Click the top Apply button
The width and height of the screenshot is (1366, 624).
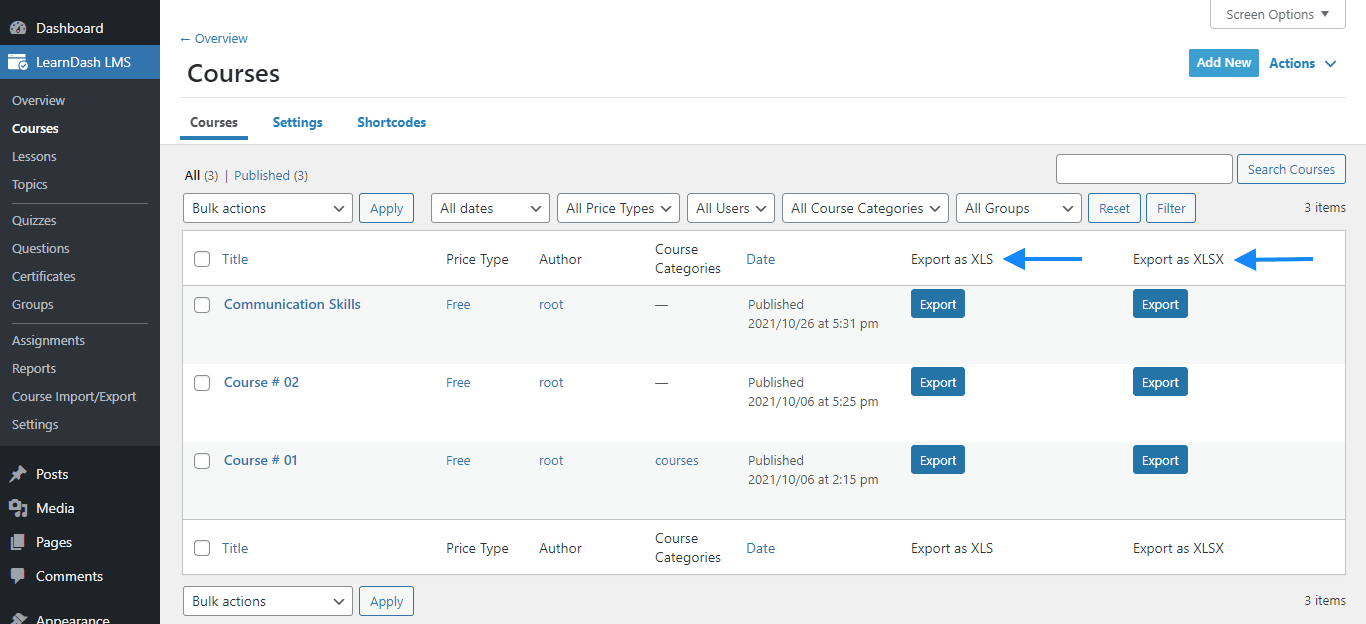click(386, 208)
